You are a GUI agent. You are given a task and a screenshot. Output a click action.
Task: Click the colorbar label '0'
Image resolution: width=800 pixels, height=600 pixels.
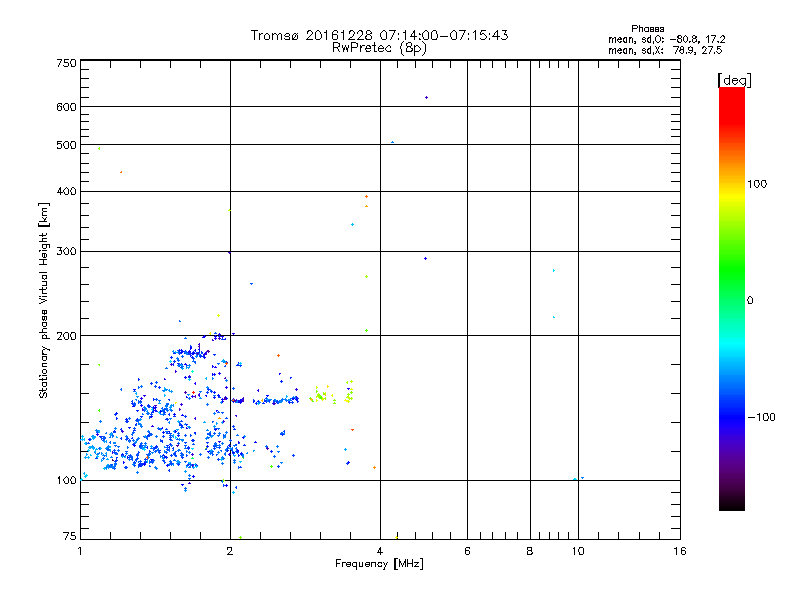750,301
